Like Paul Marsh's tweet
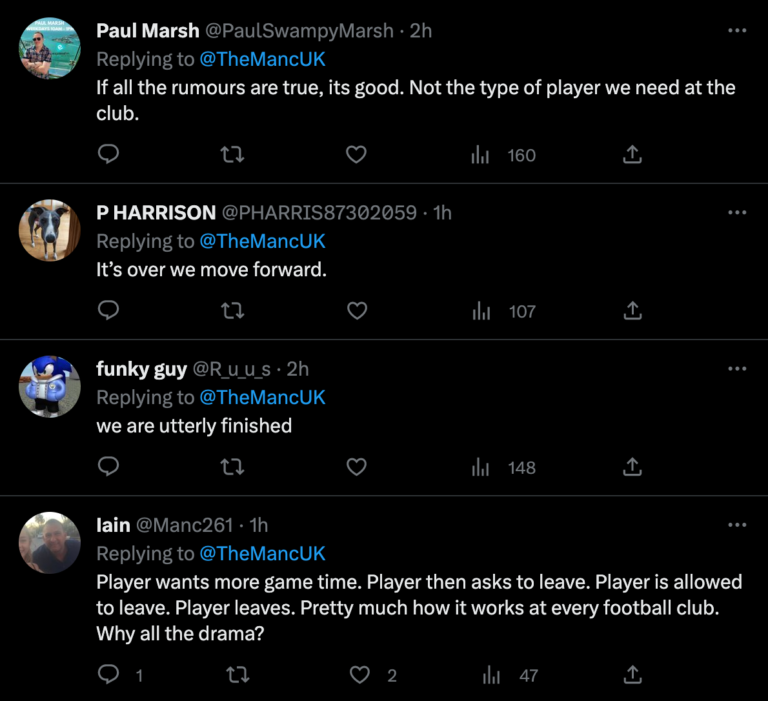 click(x=356, y=155)
